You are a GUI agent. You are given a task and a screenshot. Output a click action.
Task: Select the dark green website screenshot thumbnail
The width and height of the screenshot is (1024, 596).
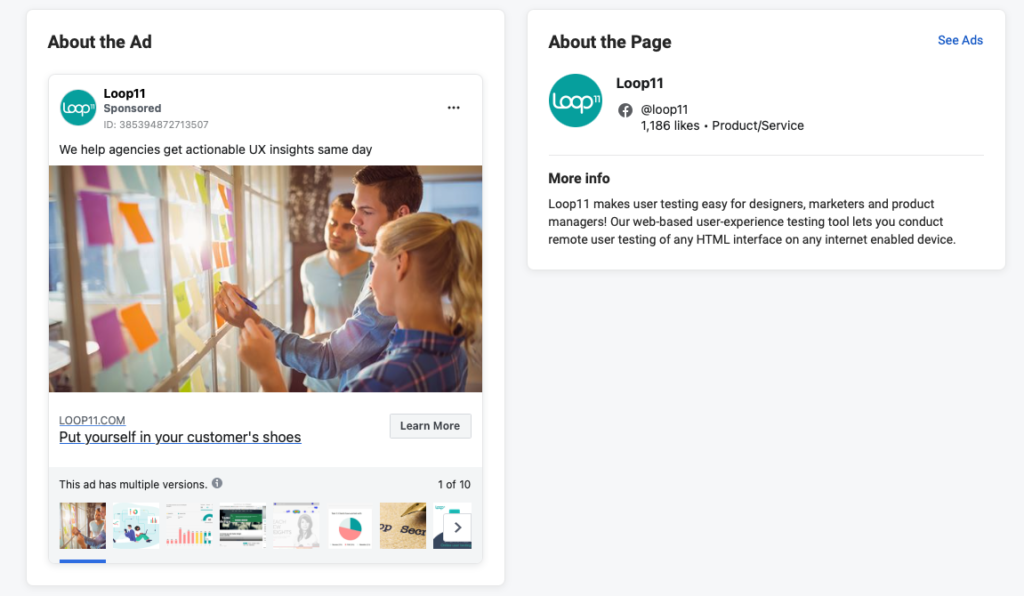243,526
